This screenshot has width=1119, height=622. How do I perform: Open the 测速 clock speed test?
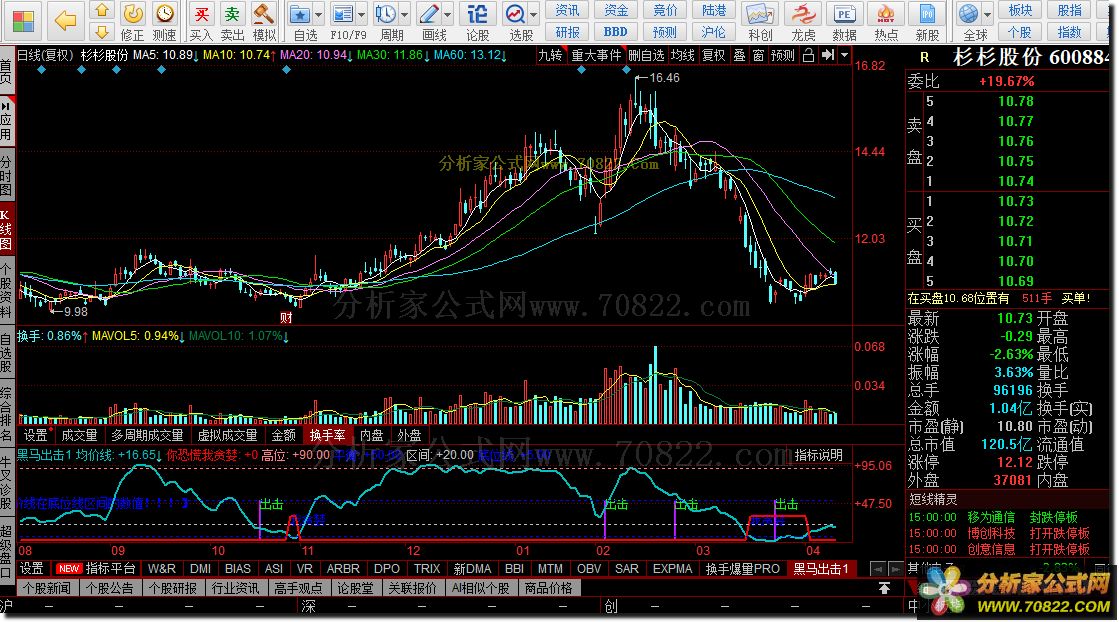(x=165, y=14)
